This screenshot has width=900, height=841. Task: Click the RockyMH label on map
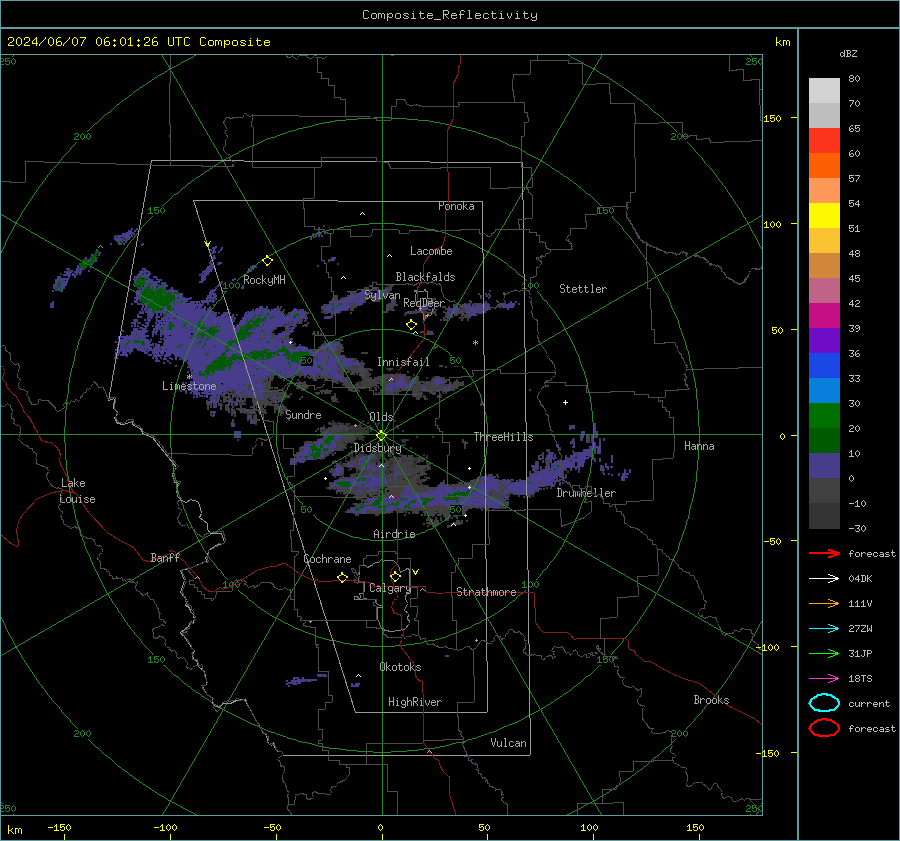tap(264, 280)
